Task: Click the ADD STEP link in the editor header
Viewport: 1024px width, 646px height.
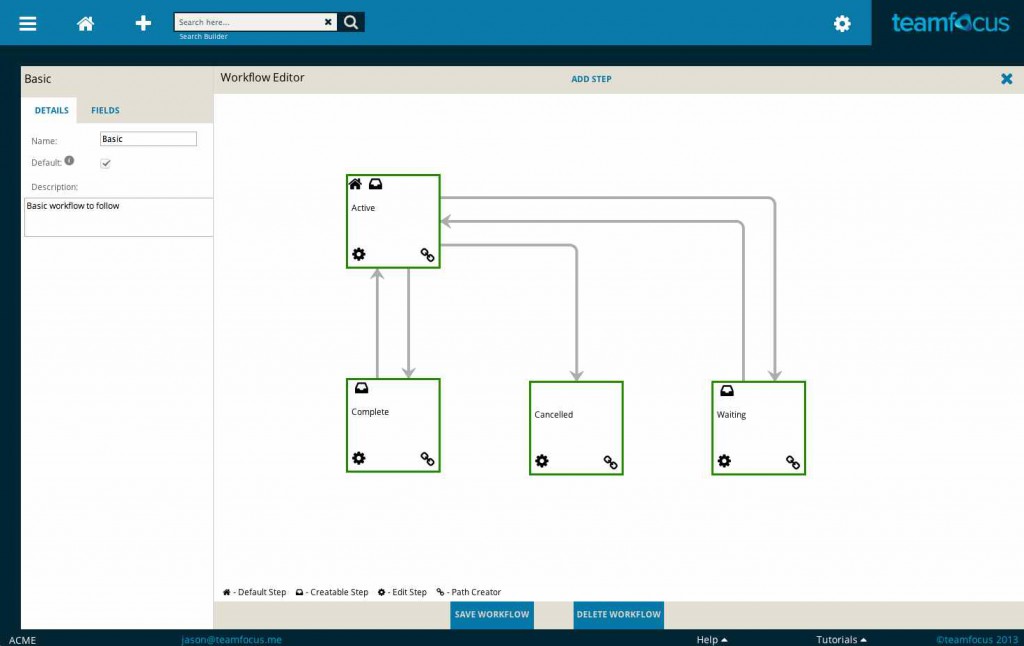Action: [x=593, y=79]
